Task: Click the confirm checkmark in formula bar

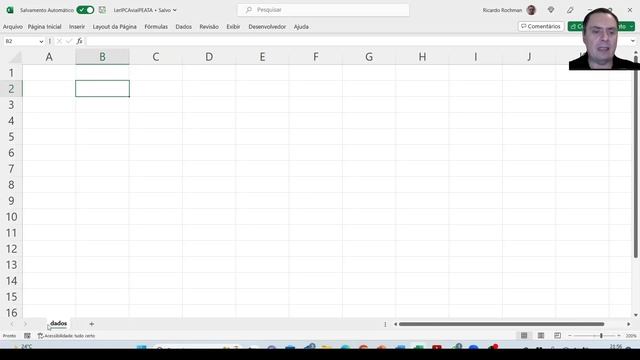Action: click(69, 41)
